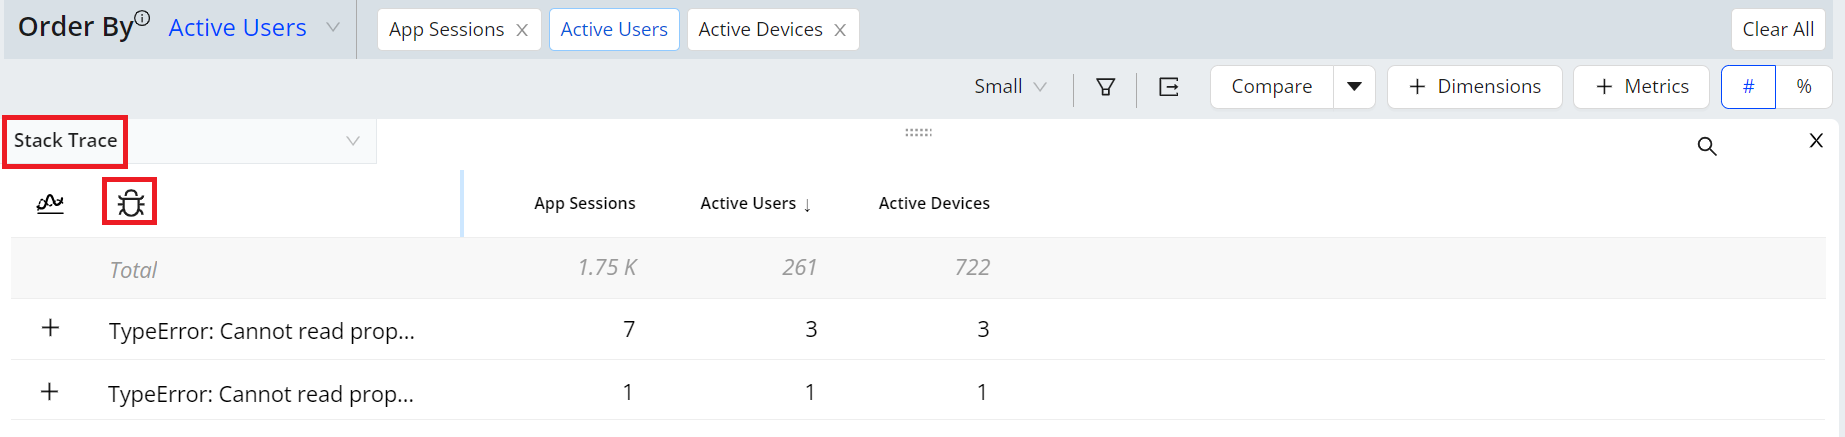1845x437 pixels.
Task: Click the trend line chart icon
Action: coord(50,203)
